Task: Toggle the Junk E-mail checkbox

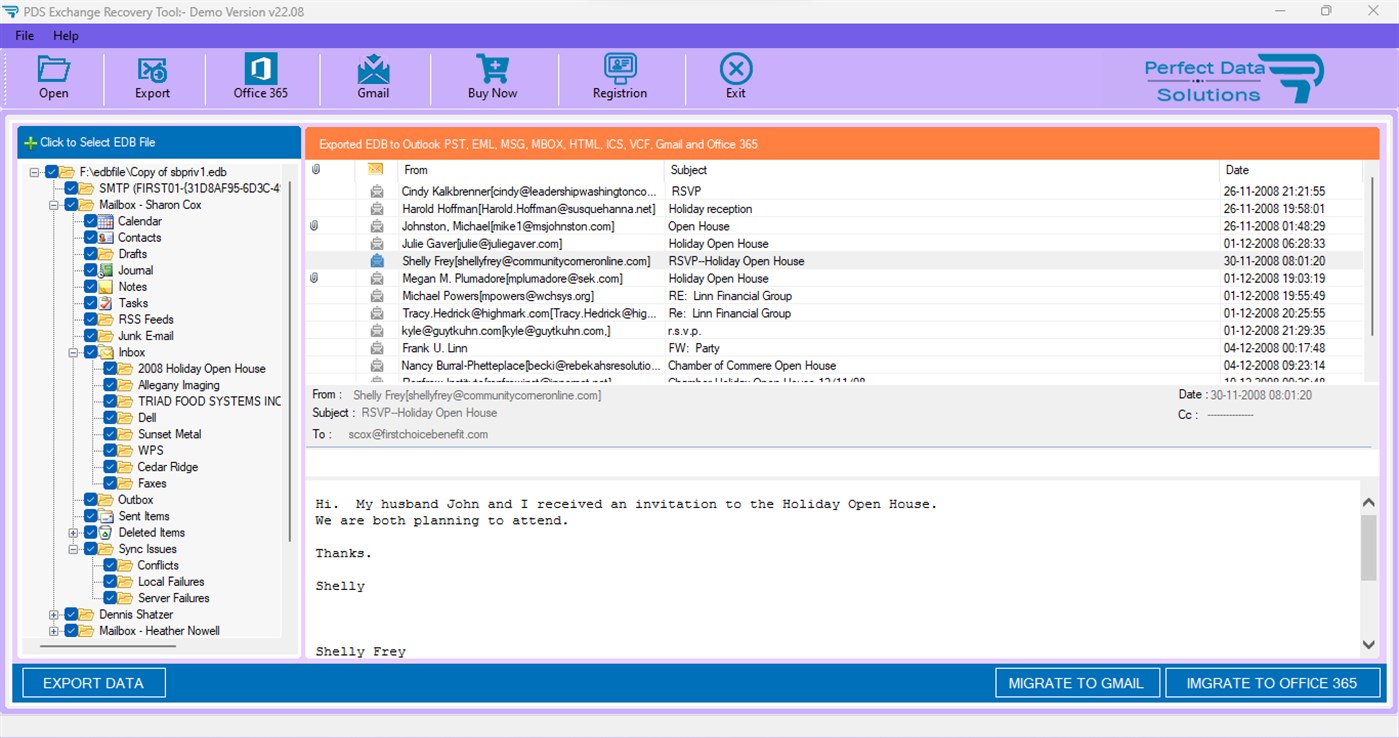Action: (92, 335)
